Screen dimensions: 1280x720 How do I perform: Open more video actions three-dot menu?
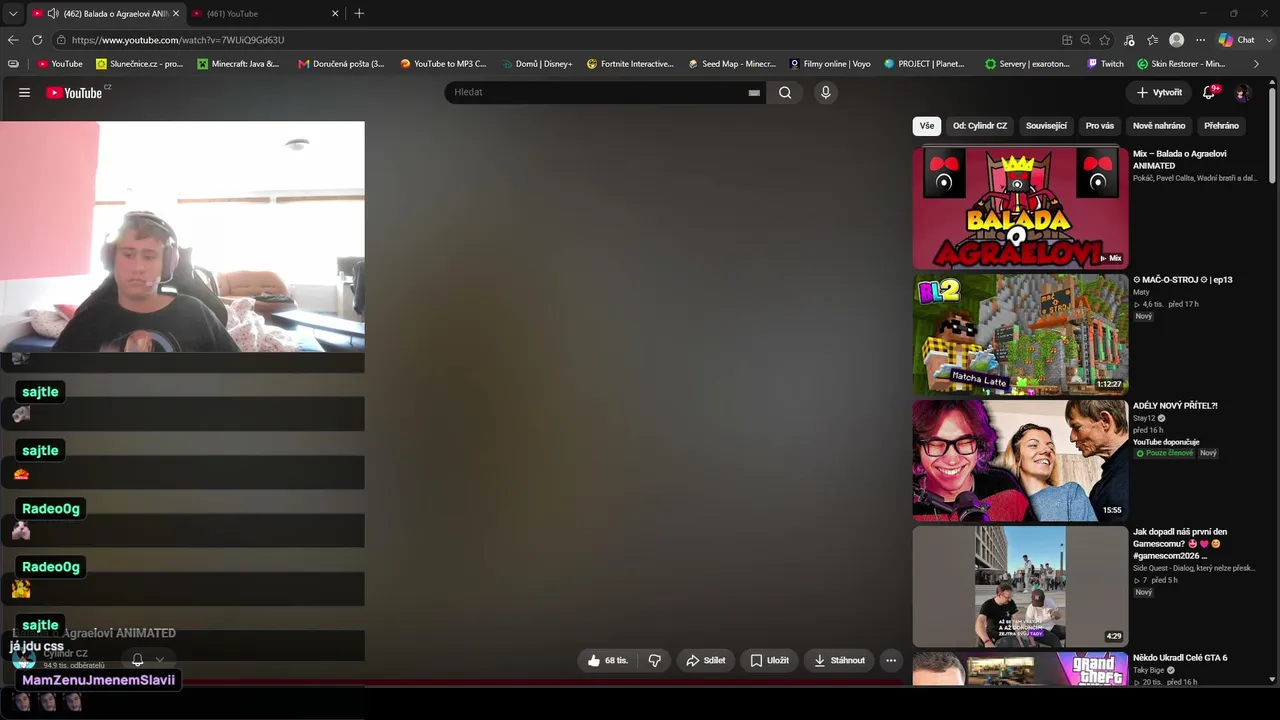(891, 660)
